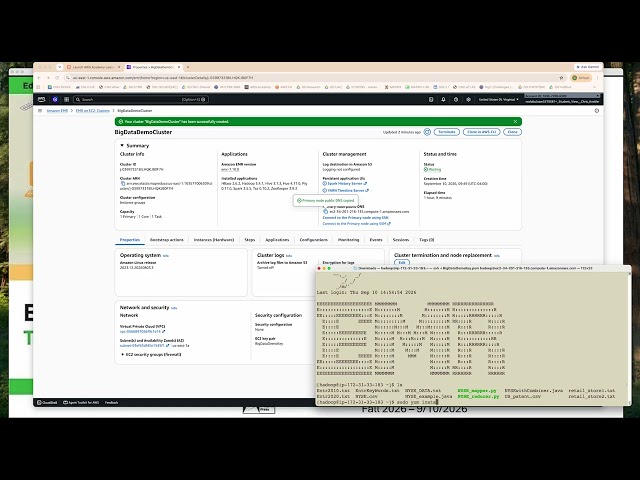Open the account menu dropdown in top bar
Screen dimensions: 640x480
click(562, 99)
